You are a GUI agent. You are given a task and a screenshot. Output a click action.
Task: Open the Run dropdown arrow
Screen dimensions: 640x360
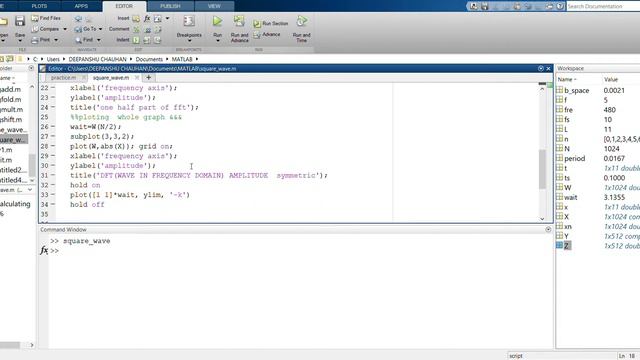218,41
